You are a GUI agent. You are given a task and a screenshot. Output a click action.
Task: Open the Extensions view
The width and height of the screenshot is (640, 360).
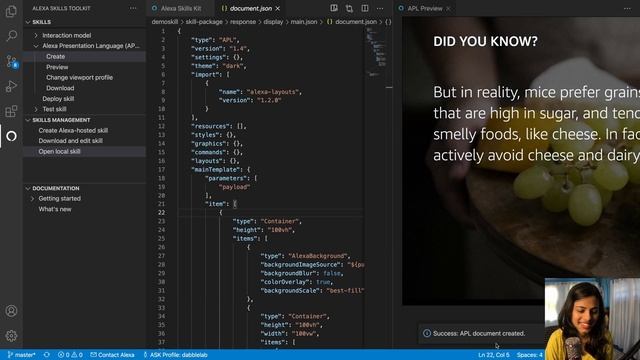pyautogui.click(x=11, y=111)
